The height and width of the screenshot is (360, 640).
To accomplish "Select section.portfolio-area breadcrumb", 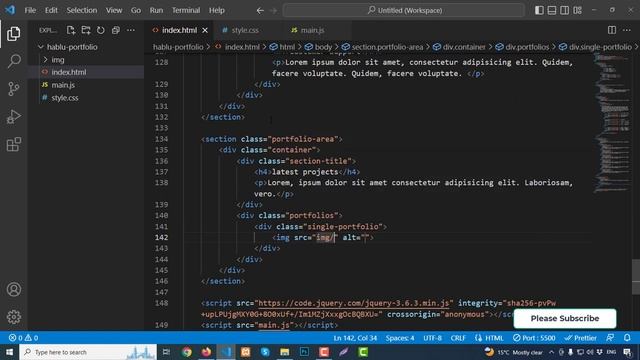I will [x=383, y=47].
